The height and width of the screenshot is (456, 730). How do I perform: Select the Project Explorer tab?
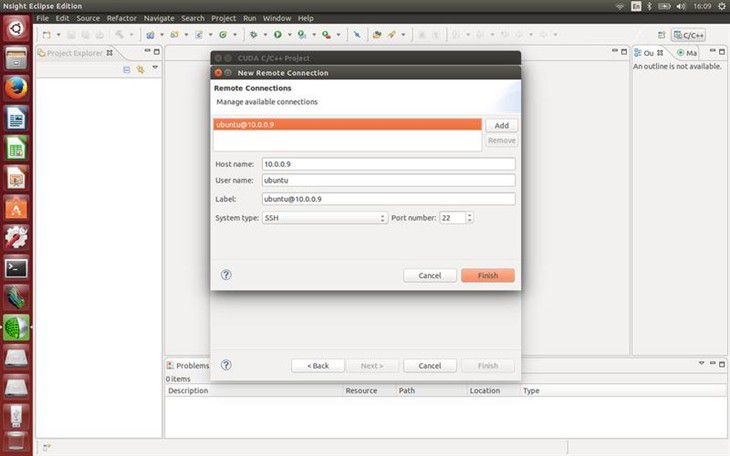click(x=74, y=53)
